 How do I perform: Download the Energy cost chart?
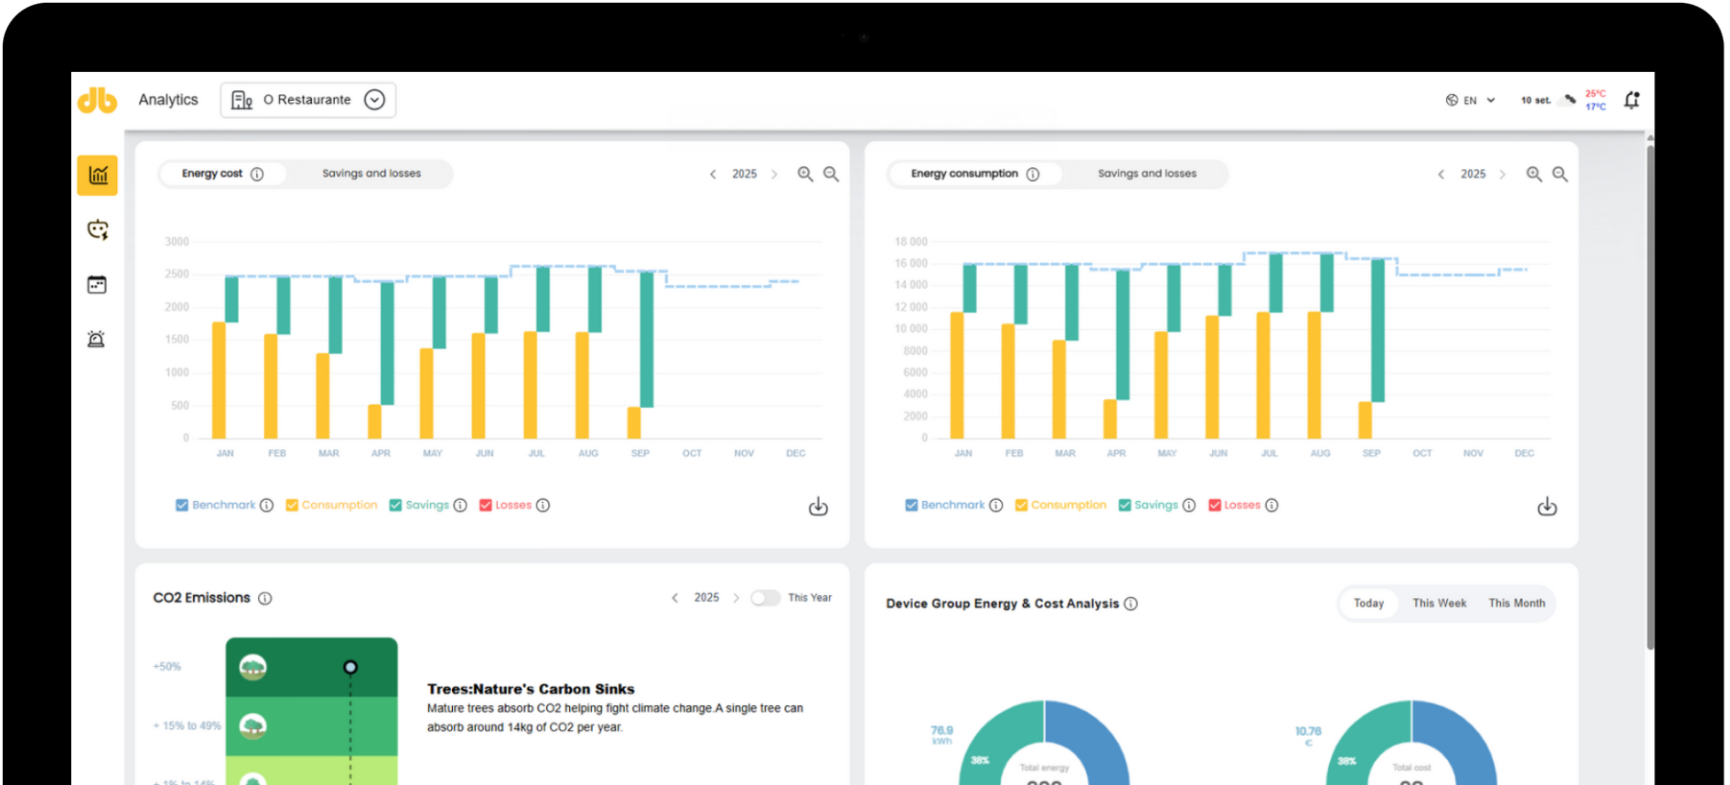(x=818, y=507)
